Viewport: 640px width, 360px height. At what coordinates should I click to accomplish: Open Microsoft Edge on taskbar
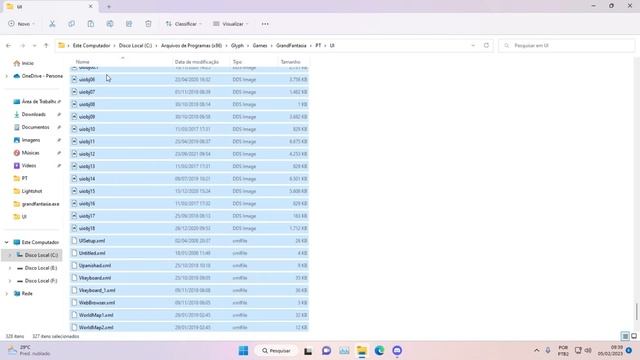click(379, 351)
